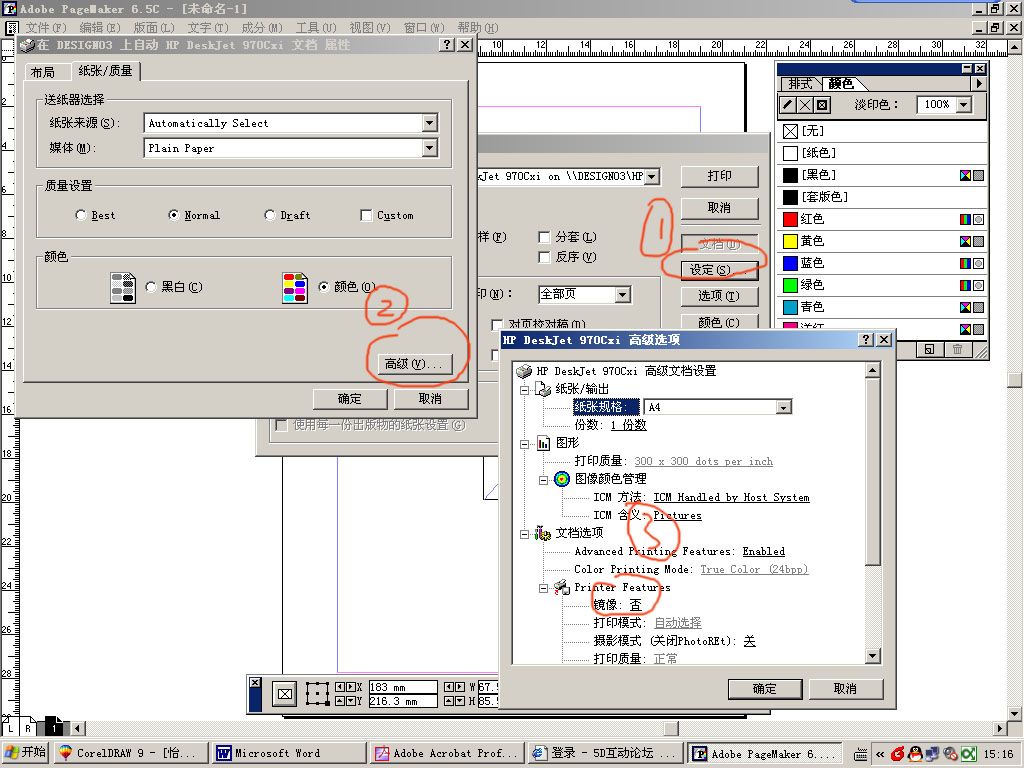
Task: Click the help question mark in 高级选项 title
Action: (866, 340)
